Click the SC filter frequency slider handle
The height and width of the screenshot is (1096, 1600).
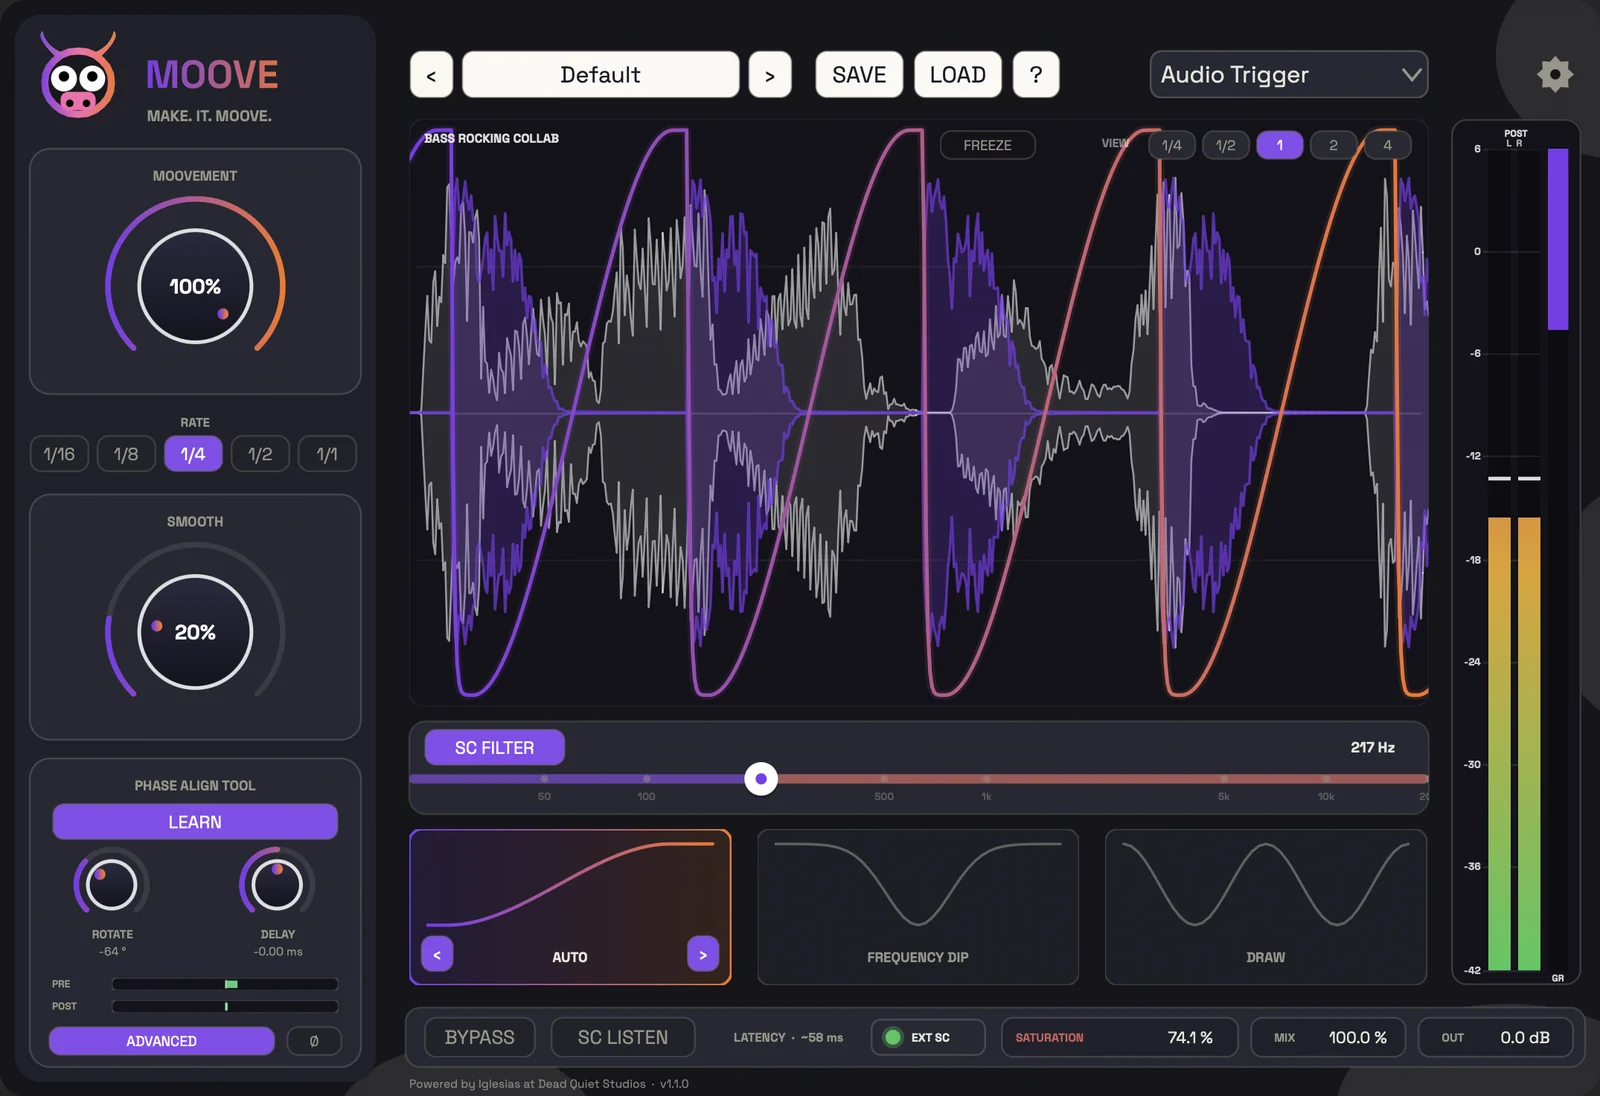[x=761, y=779]
